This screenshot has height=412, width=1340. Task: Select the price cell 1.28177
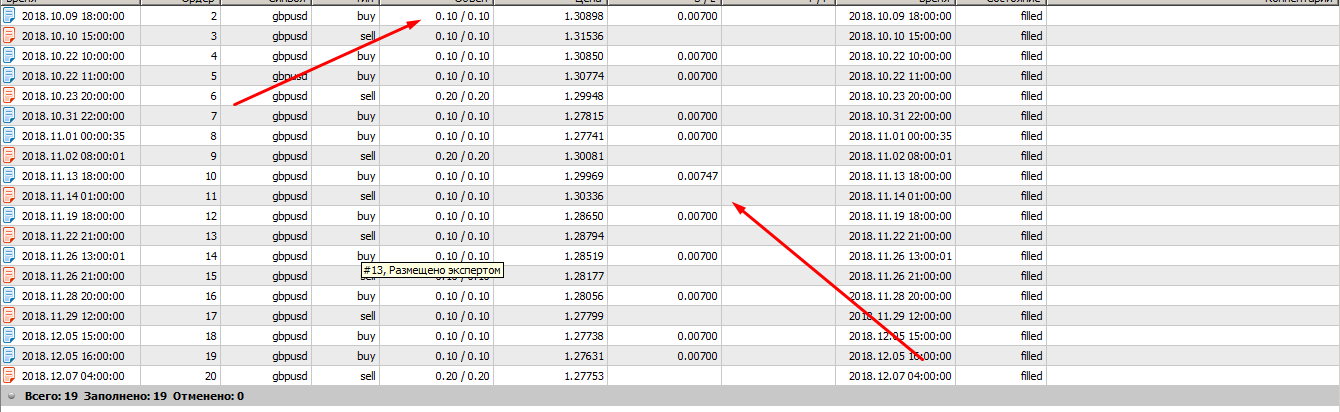click(585, 276)
